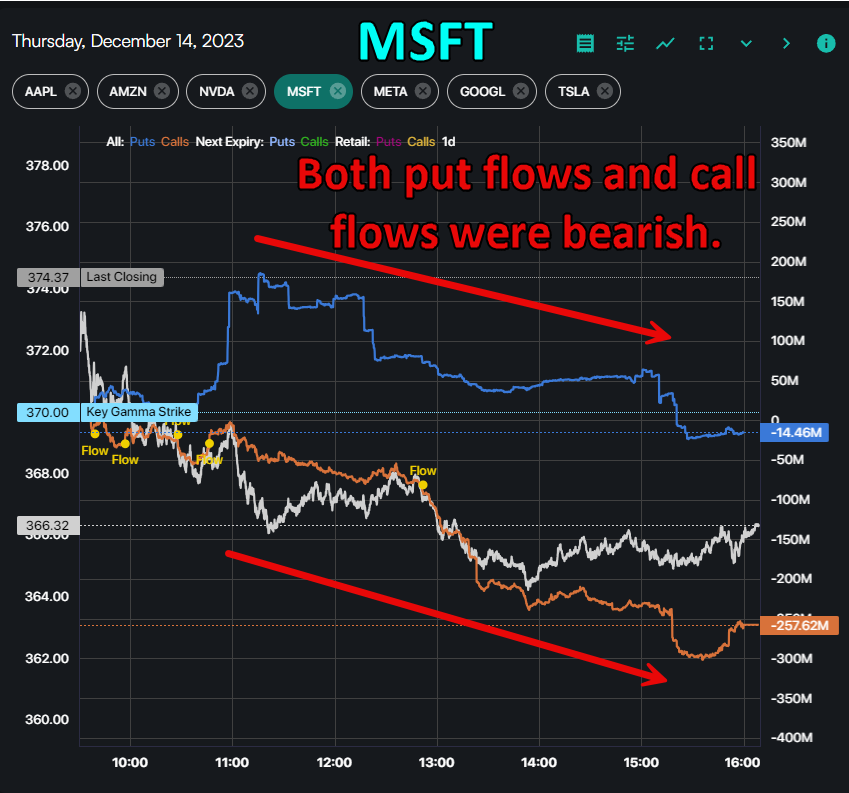Click the MSFT chart title
The height and width of the screenshot is (793, 849).
(x=426, y=42)
